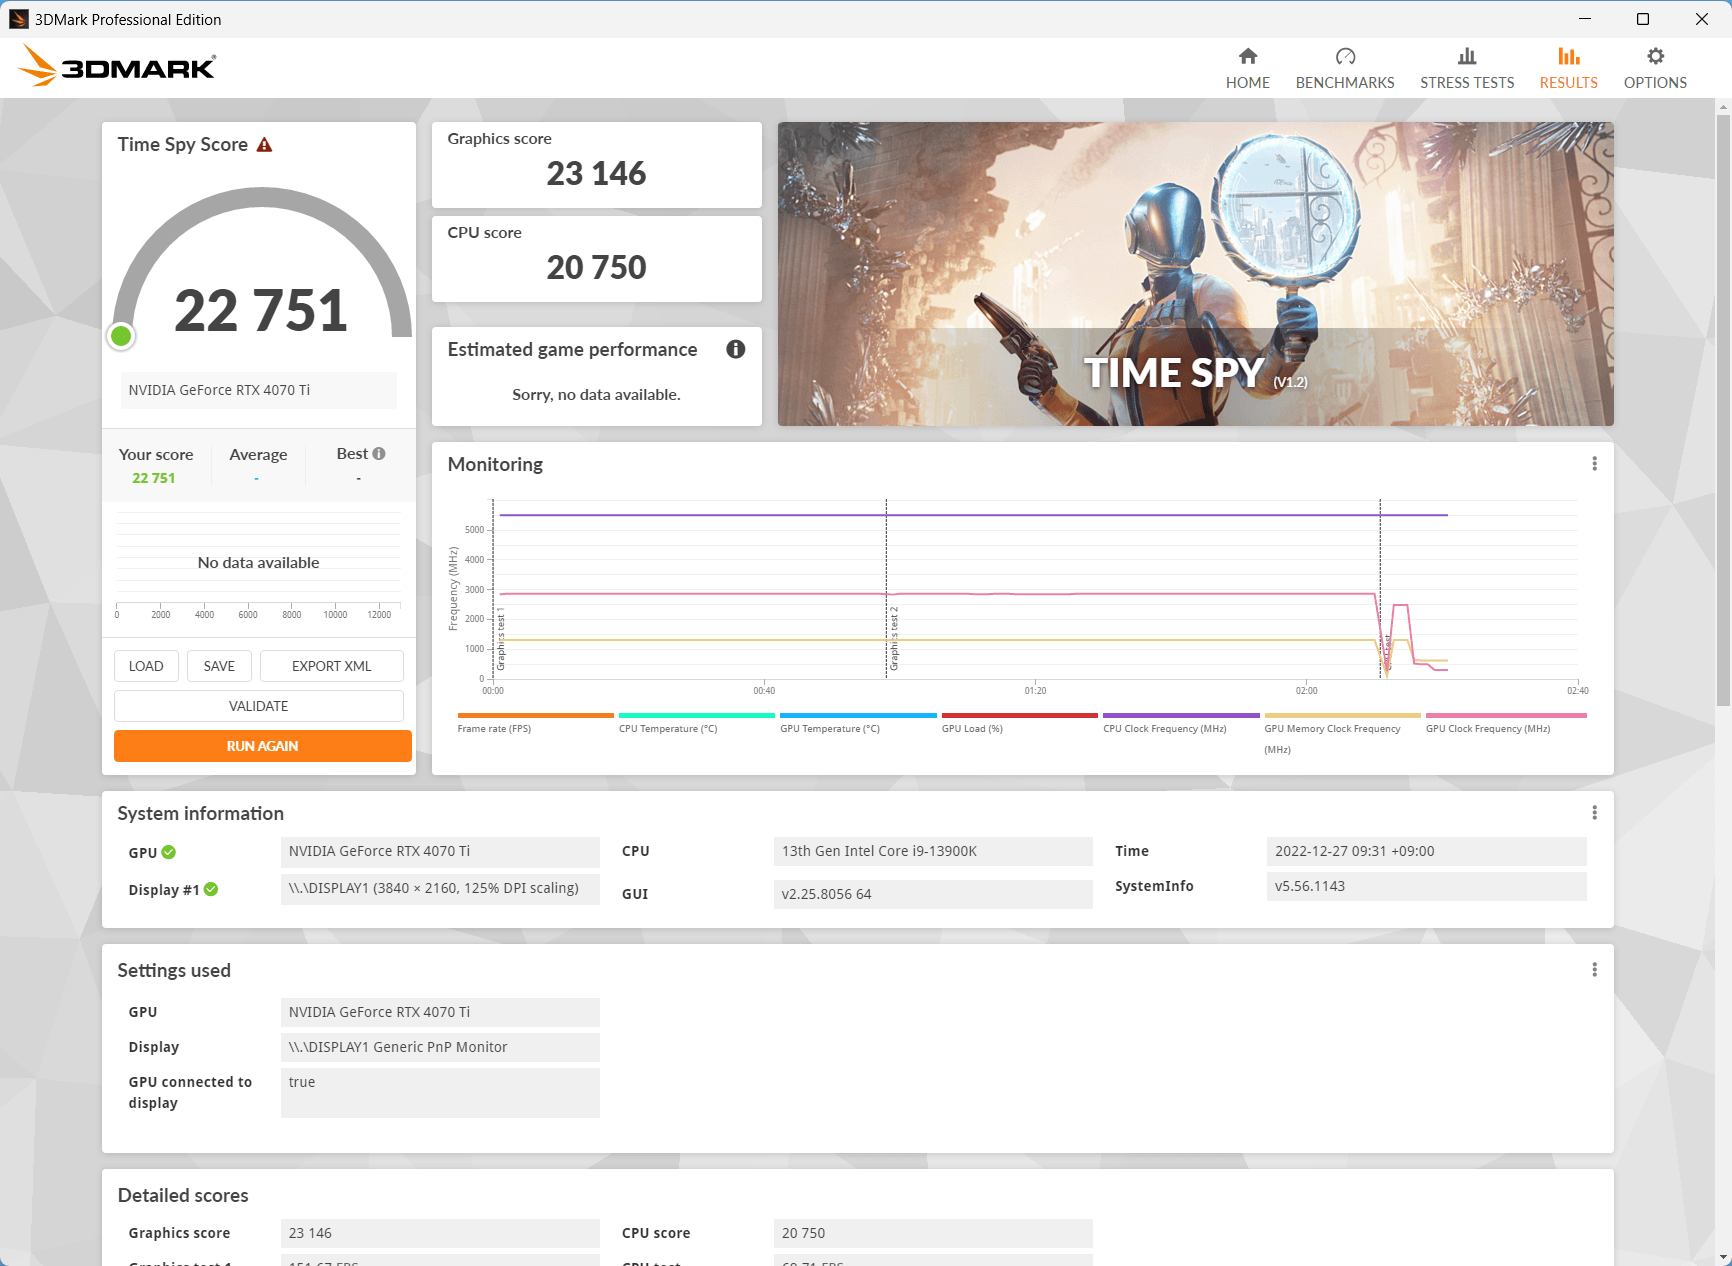Go to RESULTS tab label

click(1568, 83)
